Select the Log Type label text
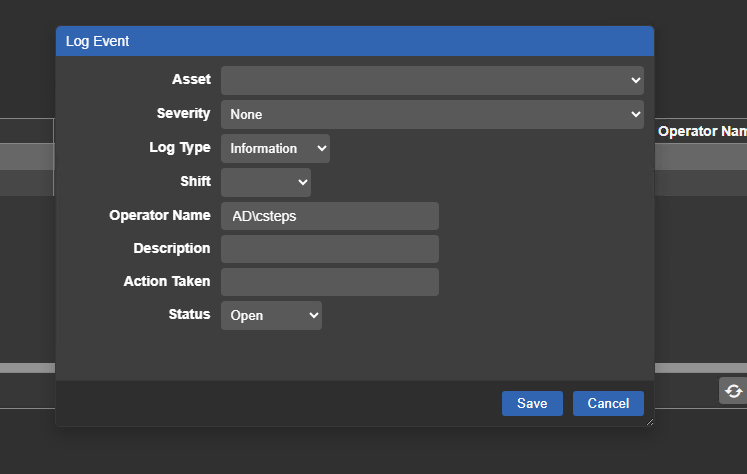 [x=179, y=147]
